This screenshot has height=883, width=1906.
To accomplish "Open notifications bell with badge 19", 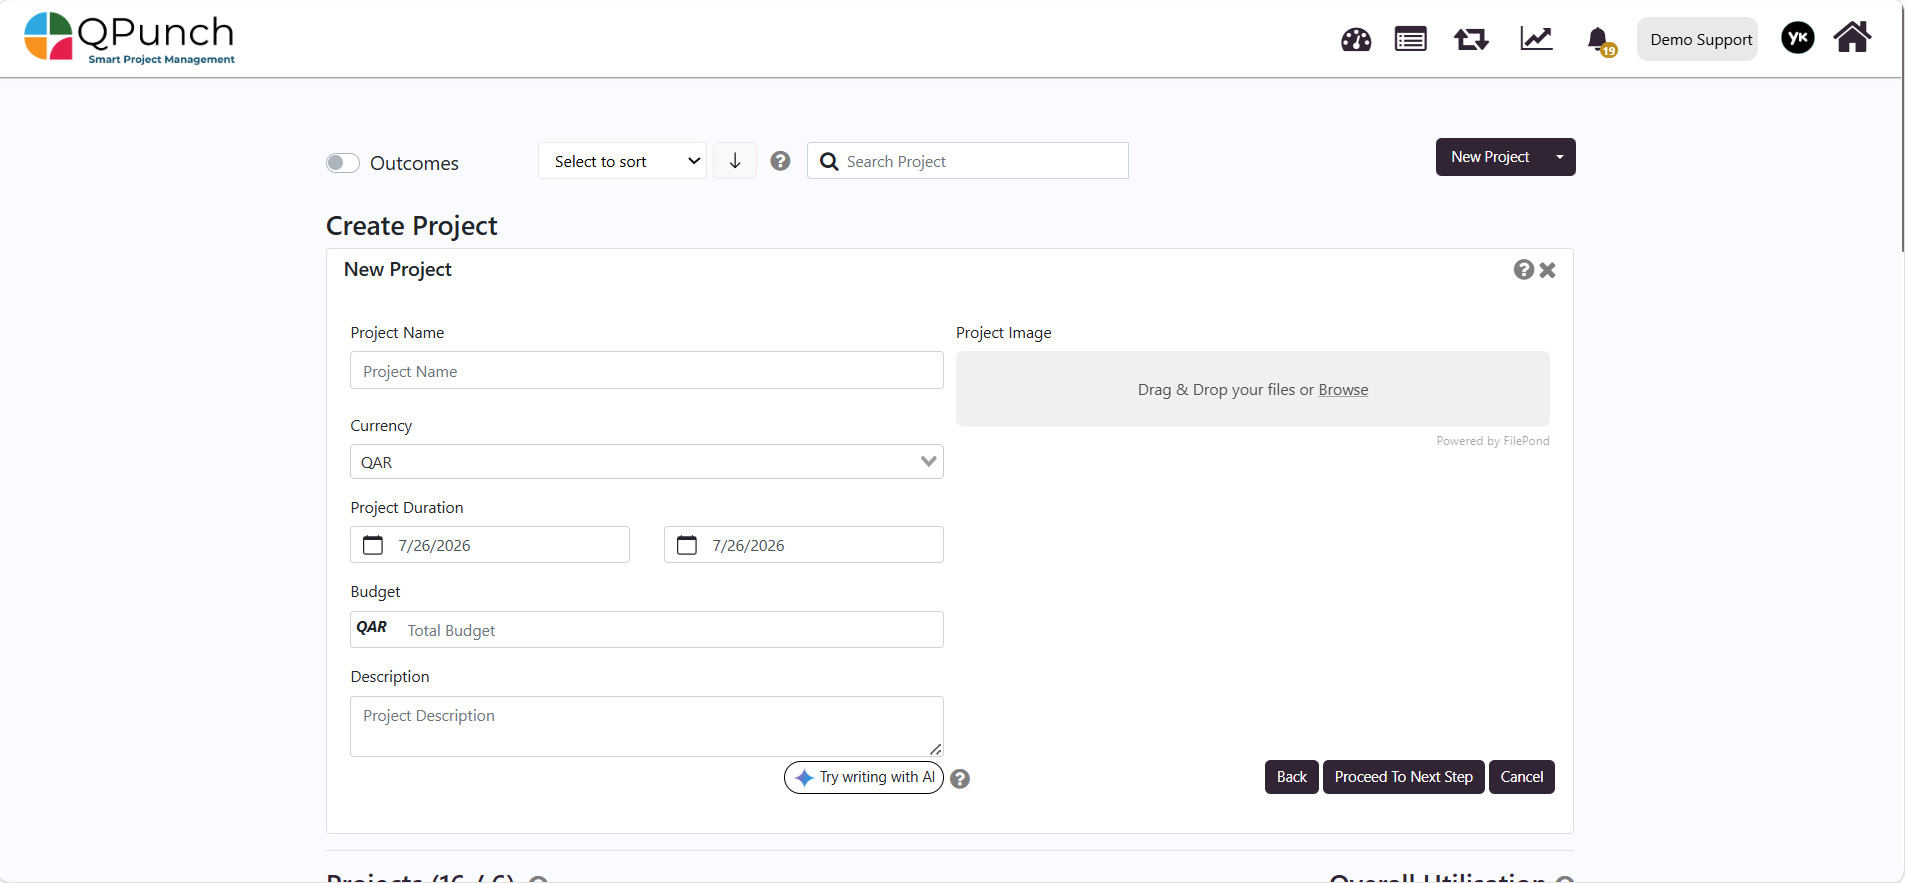I will pos(1599,41).
